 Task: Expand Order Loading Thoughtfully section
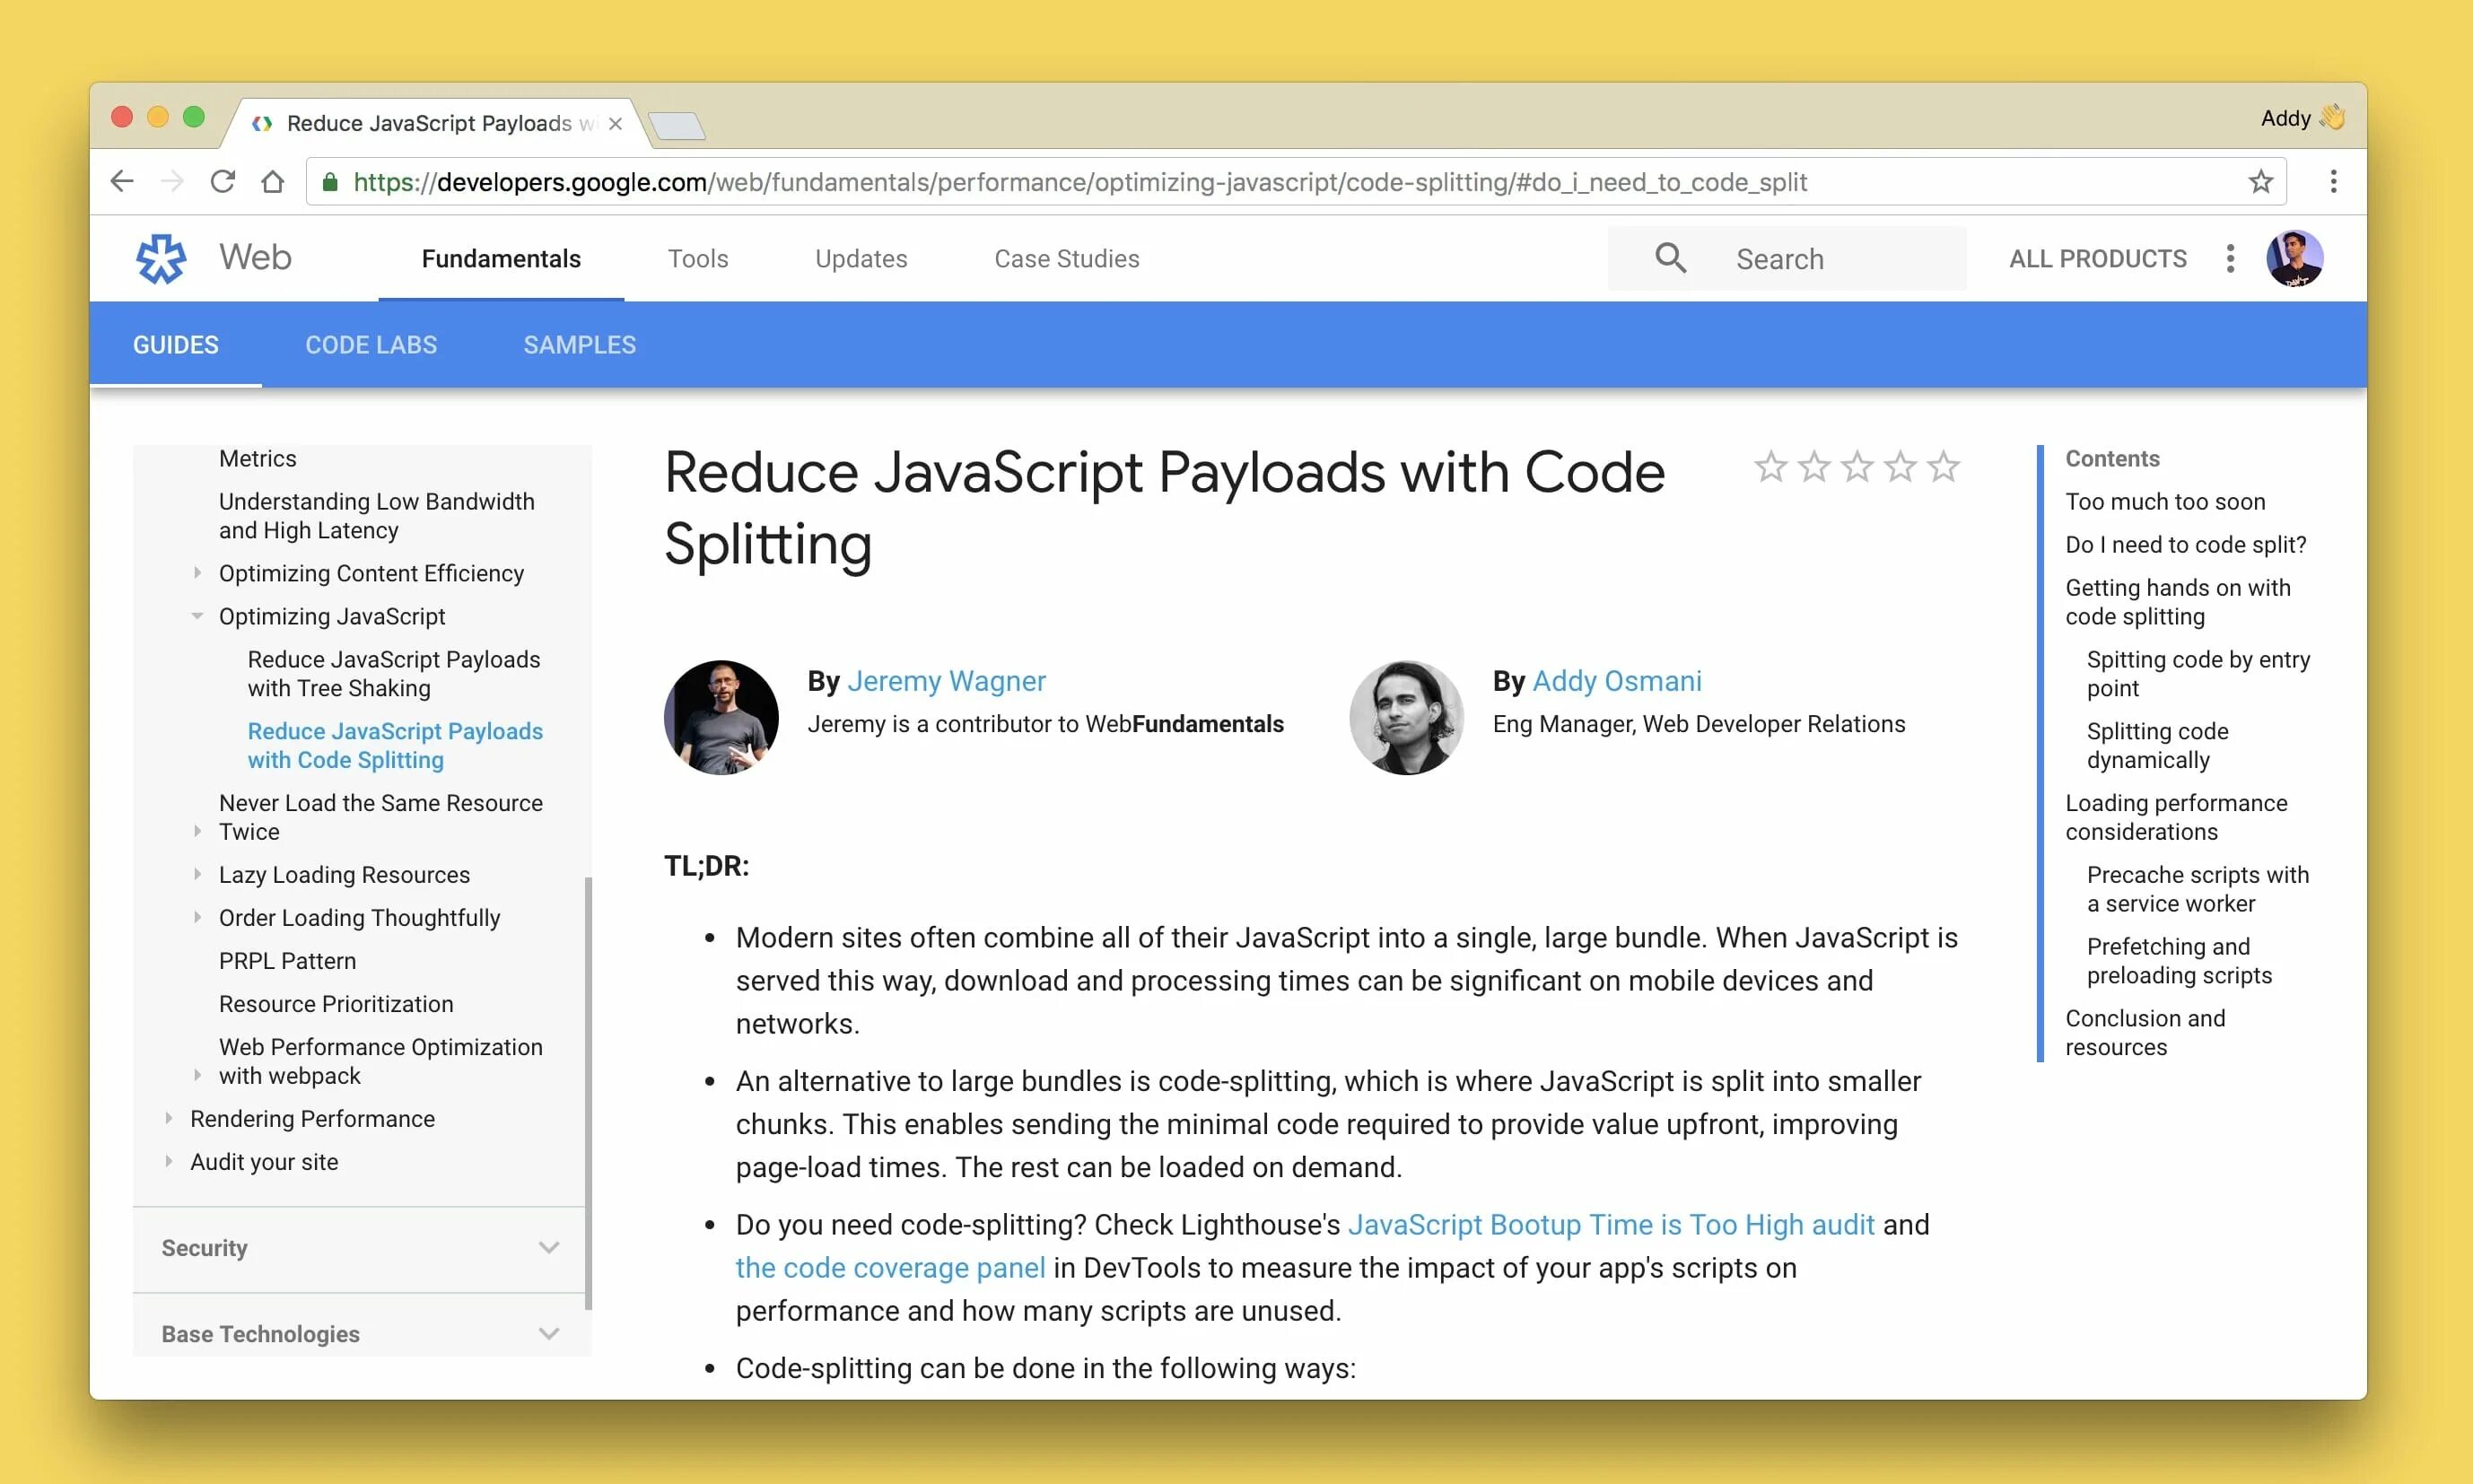point(197,917)
